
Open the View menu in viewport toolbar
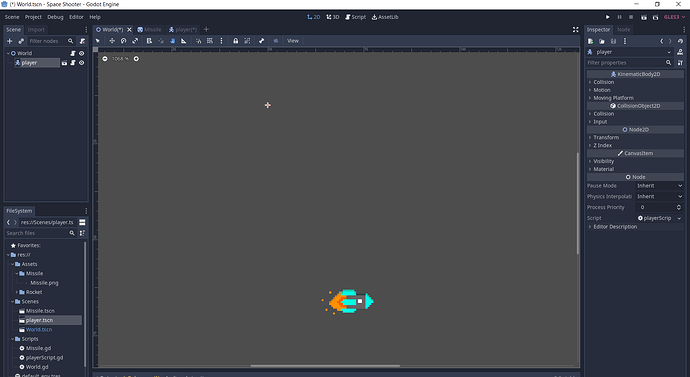pyautogui.click(x=293, y=41)
